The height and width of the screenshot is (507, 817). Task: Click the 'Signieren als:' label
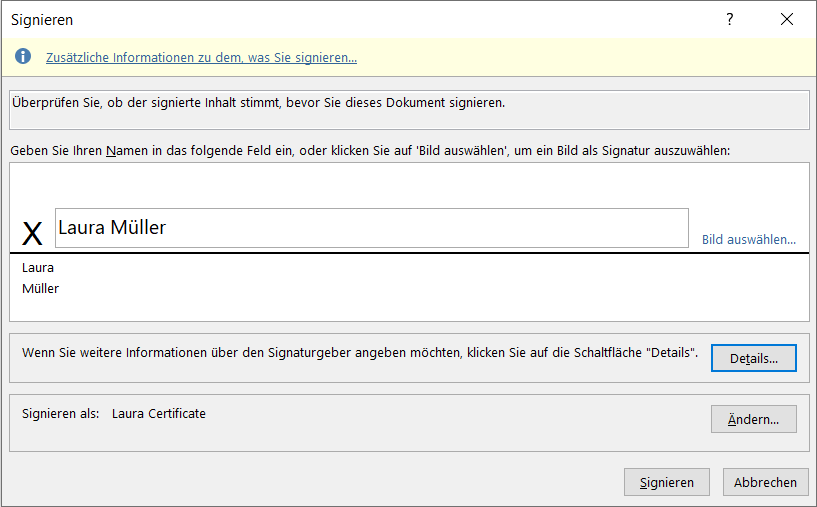point(60,414)
